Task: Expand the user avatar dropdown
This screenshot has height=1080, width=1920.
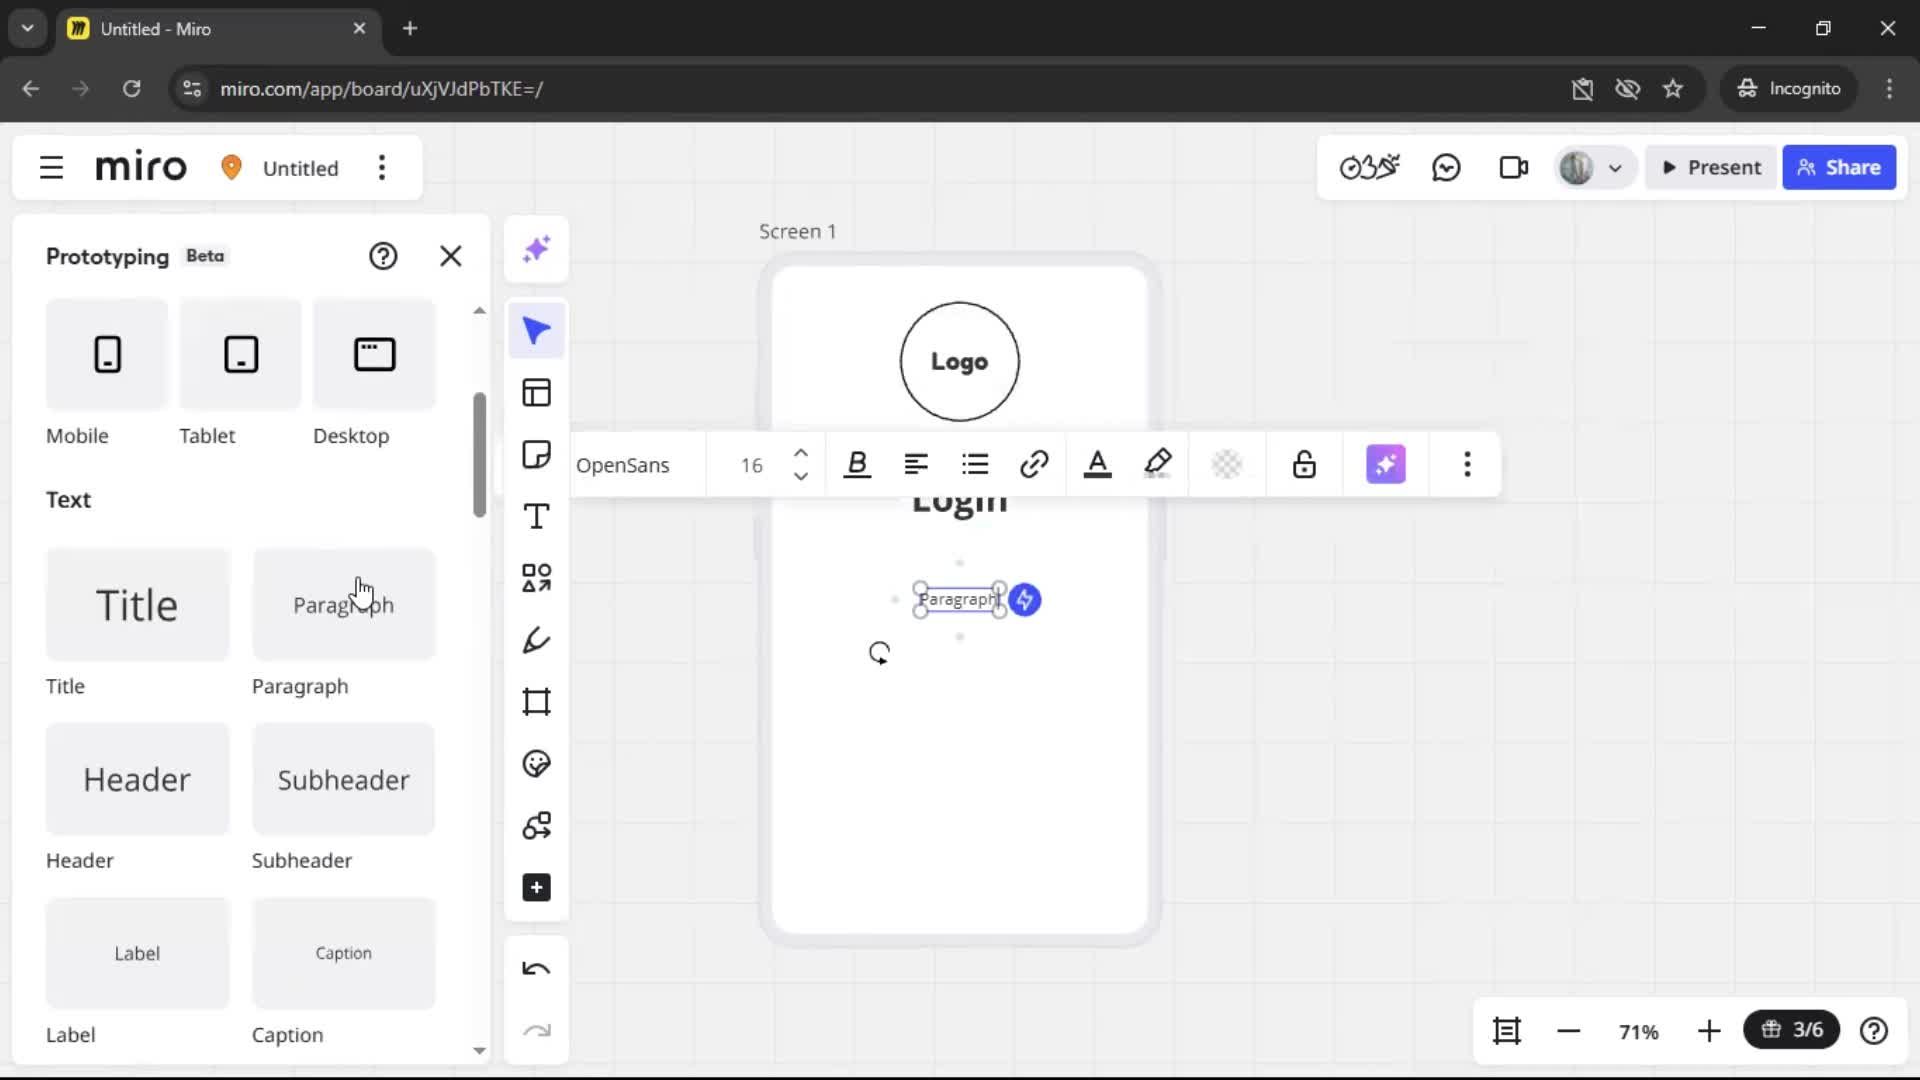Action: [1615, 168]
